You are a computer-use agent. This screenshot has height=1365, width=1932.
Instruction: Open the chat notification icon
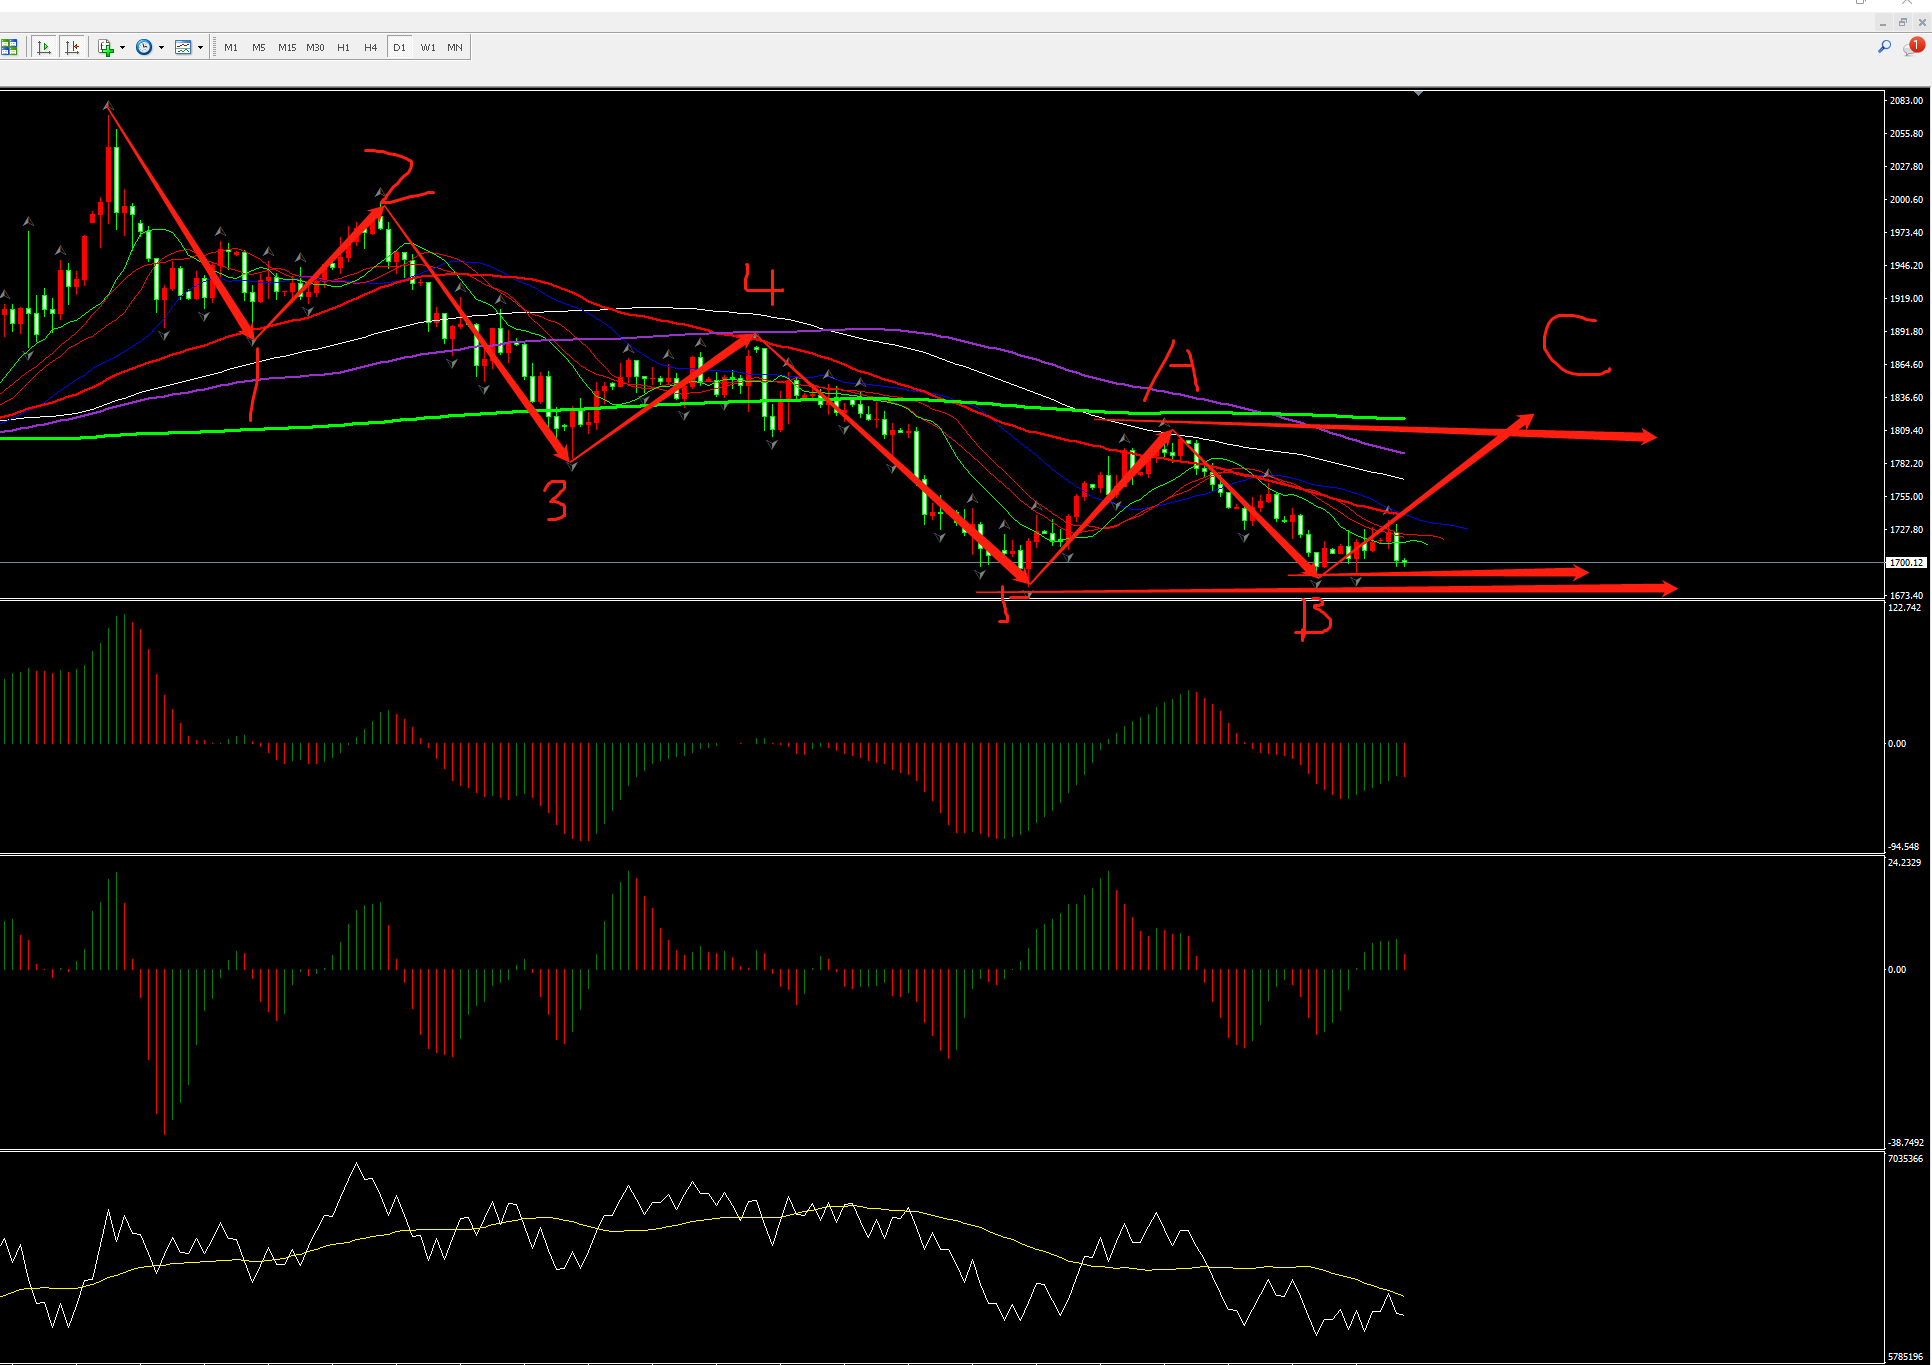[x=1913, y=46]
